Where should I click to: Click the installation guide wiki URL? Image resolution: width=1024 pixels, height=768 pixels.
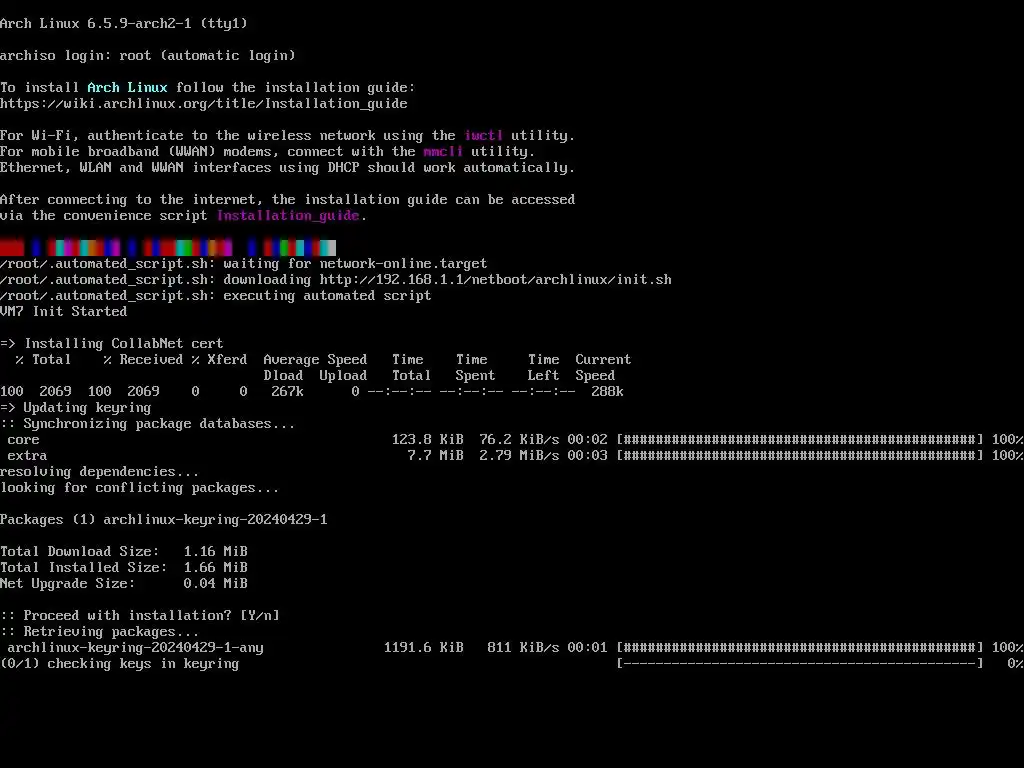pos(204,103)
